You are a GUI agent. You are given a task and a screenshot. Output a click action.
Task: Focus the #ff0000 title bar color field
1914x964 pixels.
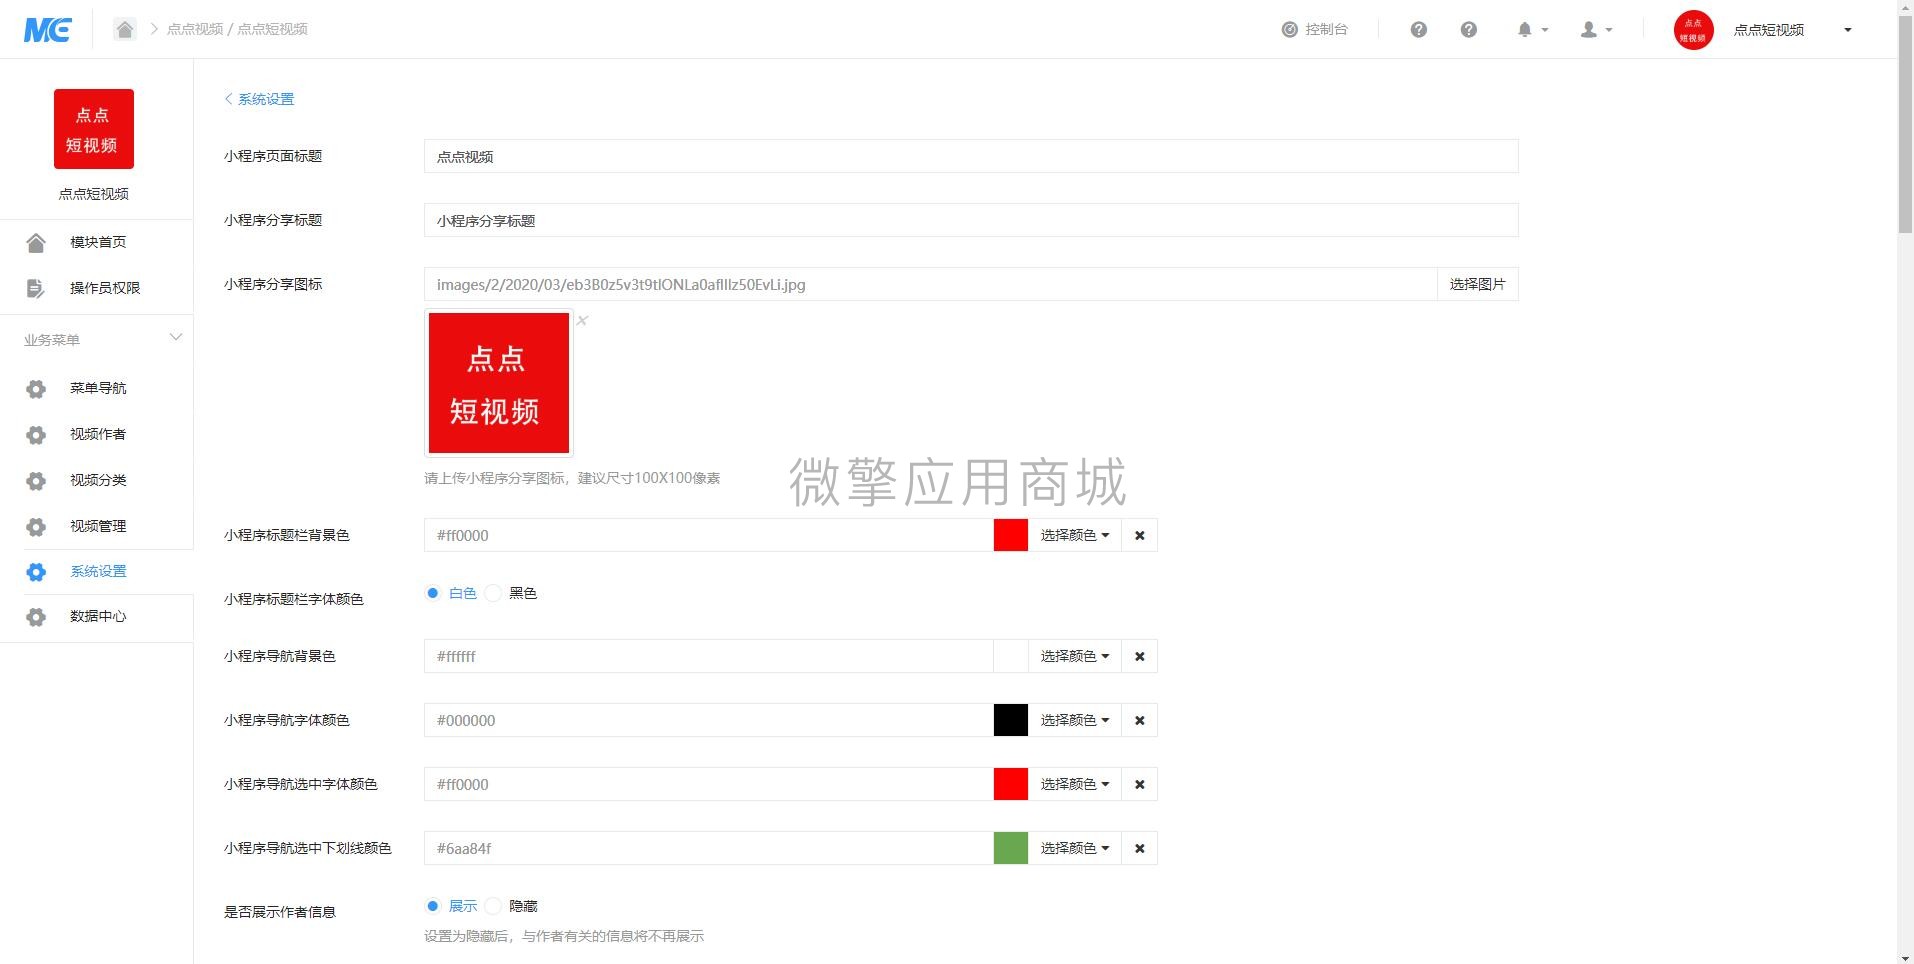(x=709, y=535)
